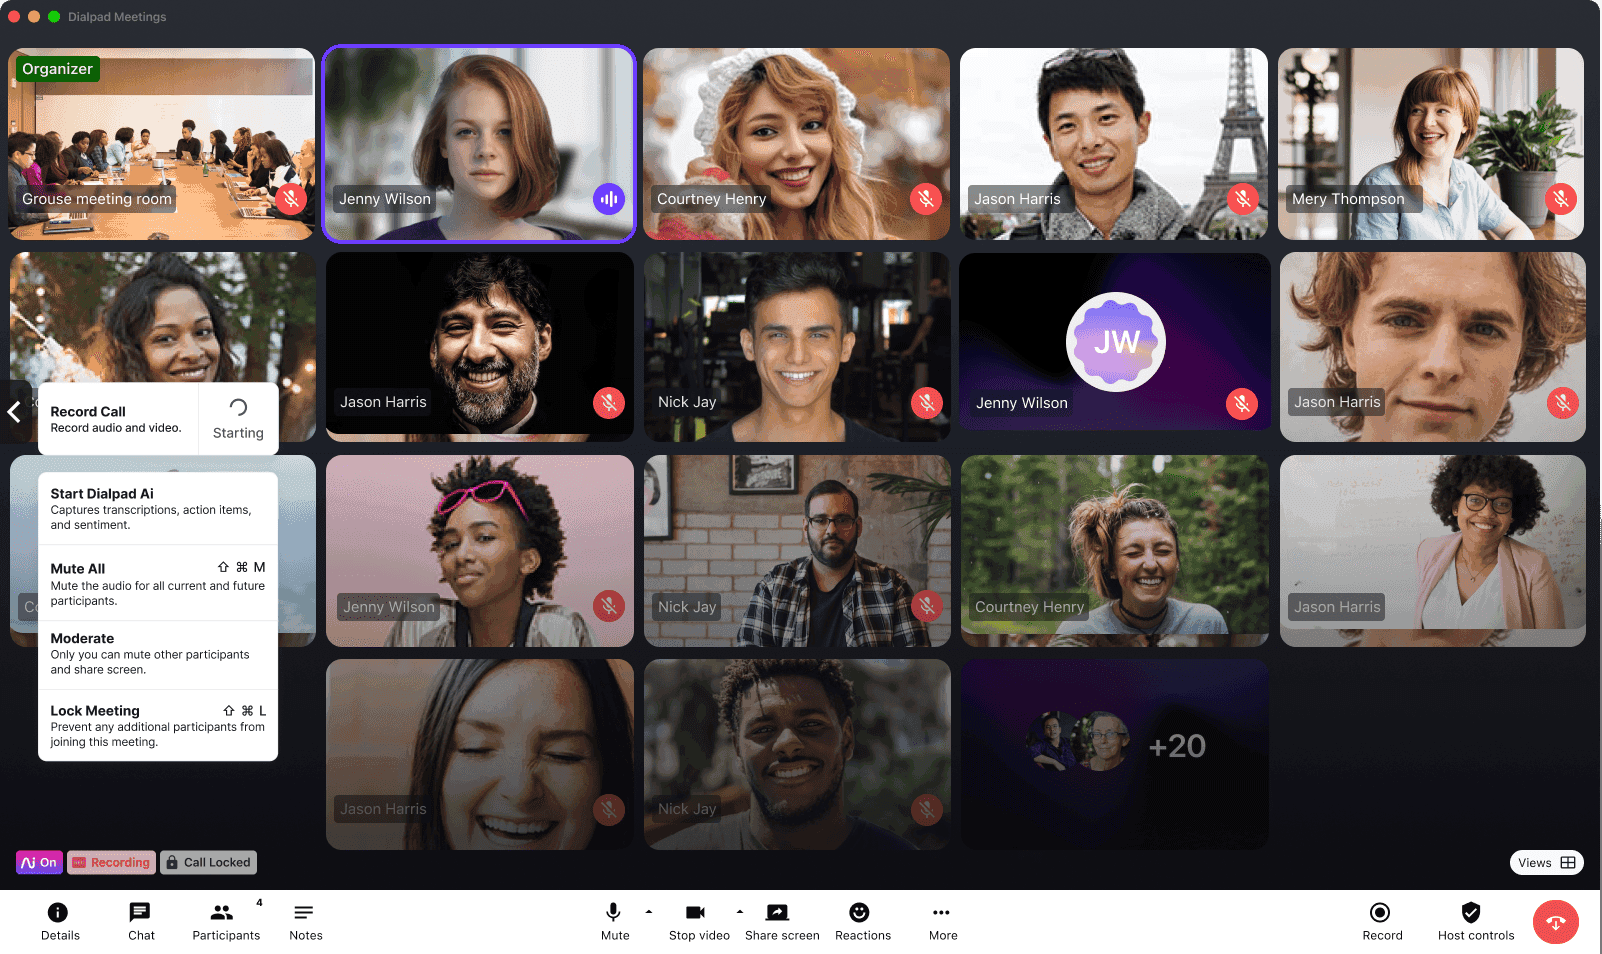Open the camera selection dropdown next to Stop video
This screenshot has width=1602, height=954.
pyautogui.click(x=739, y=912)
